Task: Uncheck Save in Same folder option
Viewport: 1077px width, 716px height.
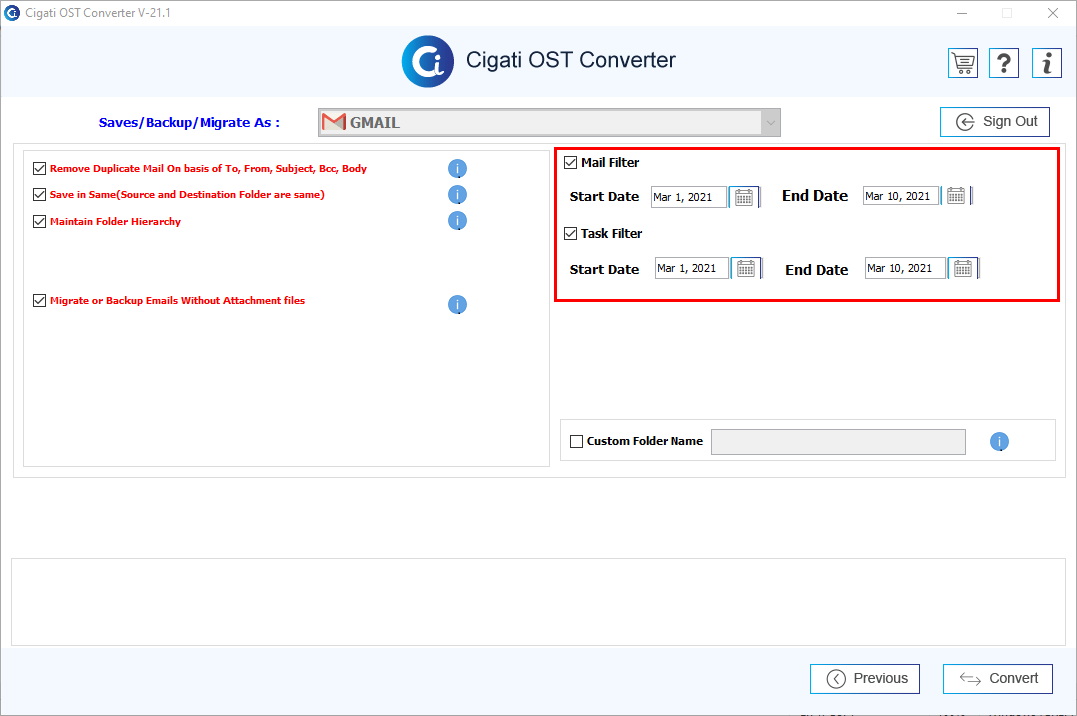Action: point(39,194)
